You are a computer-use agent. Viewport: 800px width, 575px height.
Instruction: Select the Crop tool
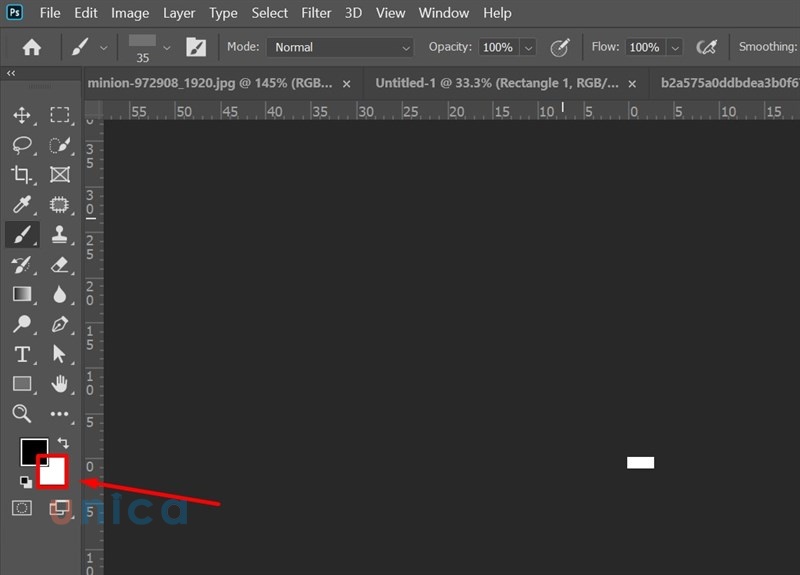(22, 174)
